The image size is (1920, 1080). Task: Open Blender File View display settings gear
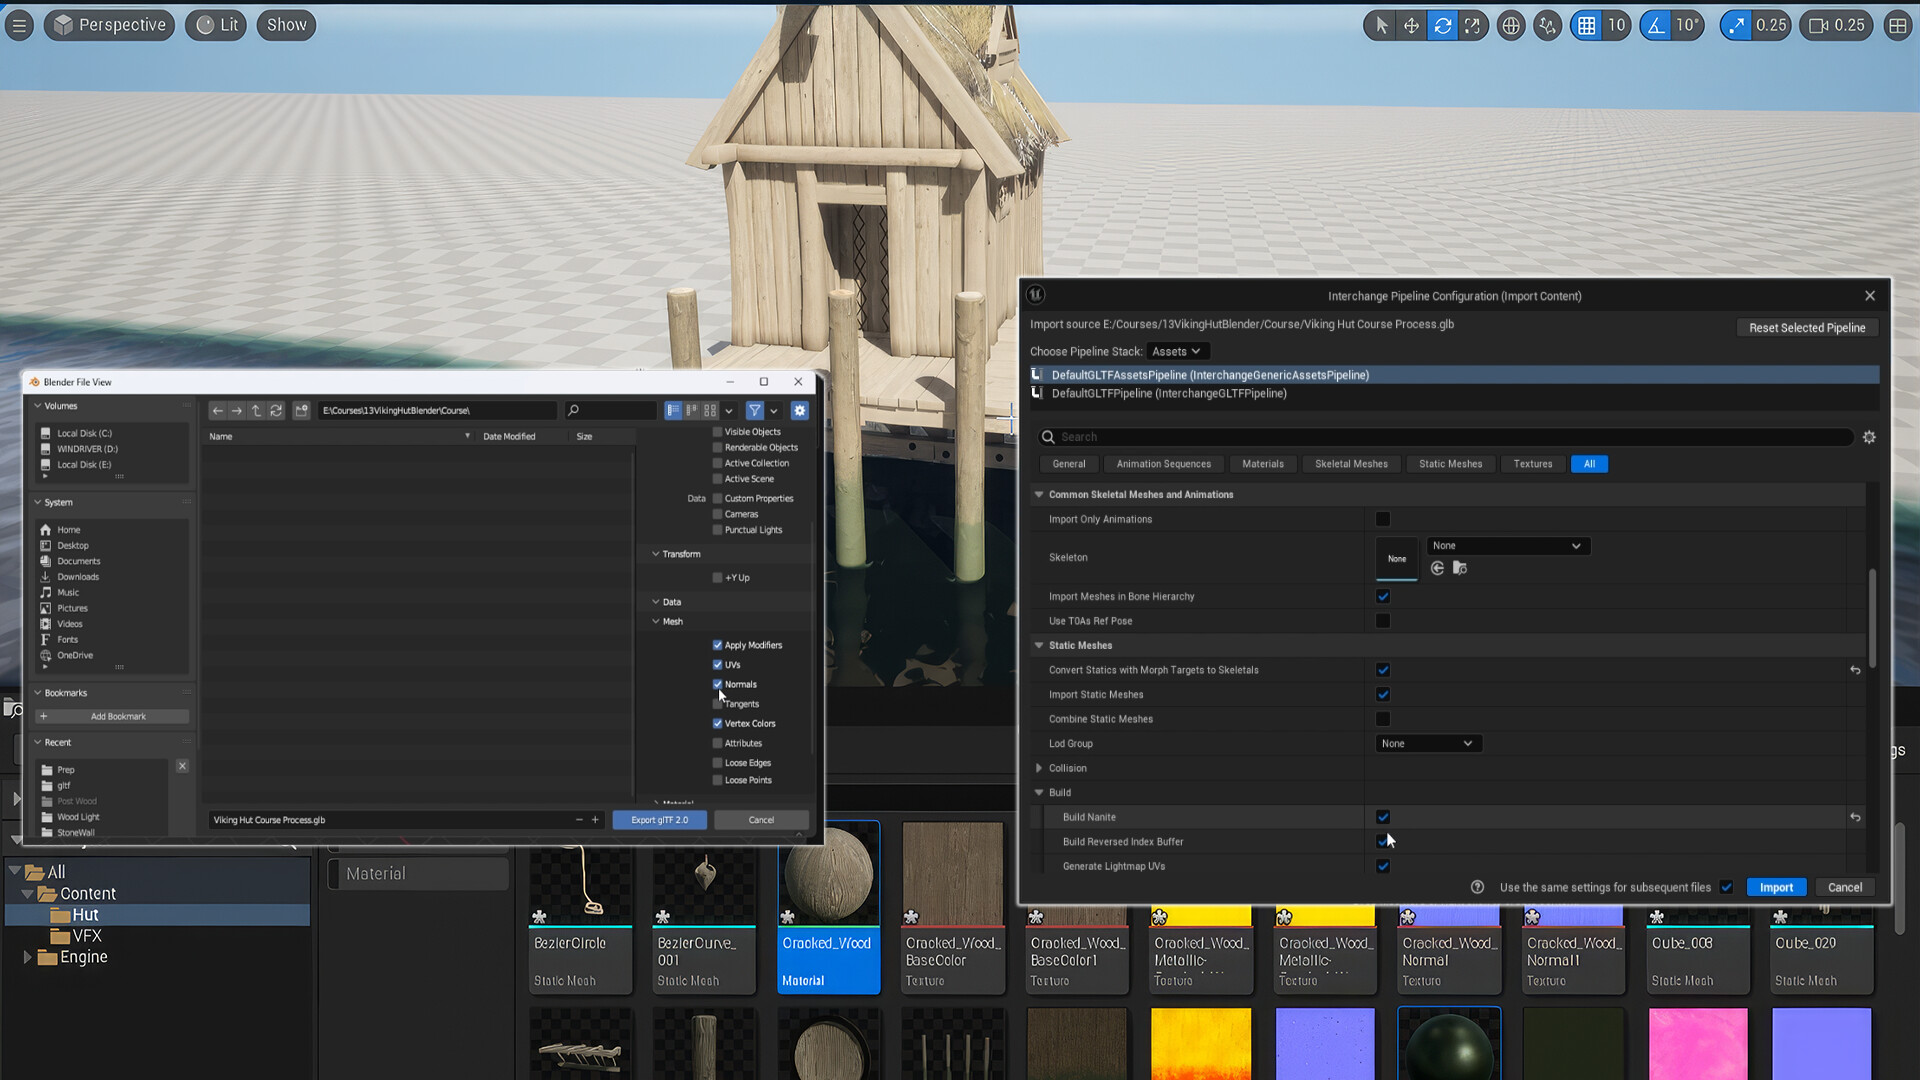tap(799, 410)
